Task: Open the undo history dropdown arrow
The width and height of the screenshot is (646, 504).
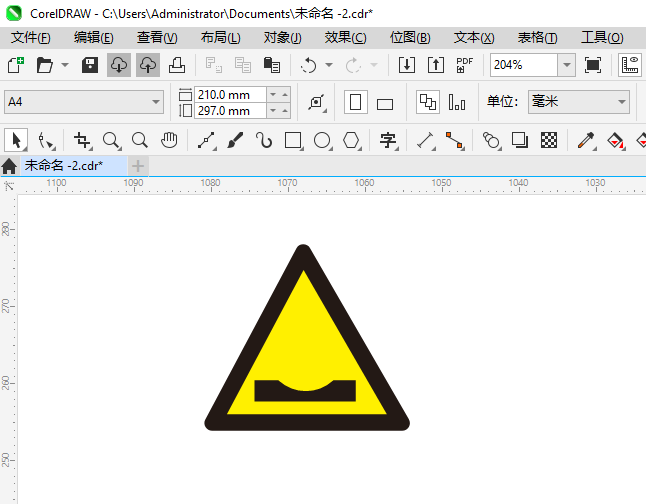Action: tap(329, 65)
